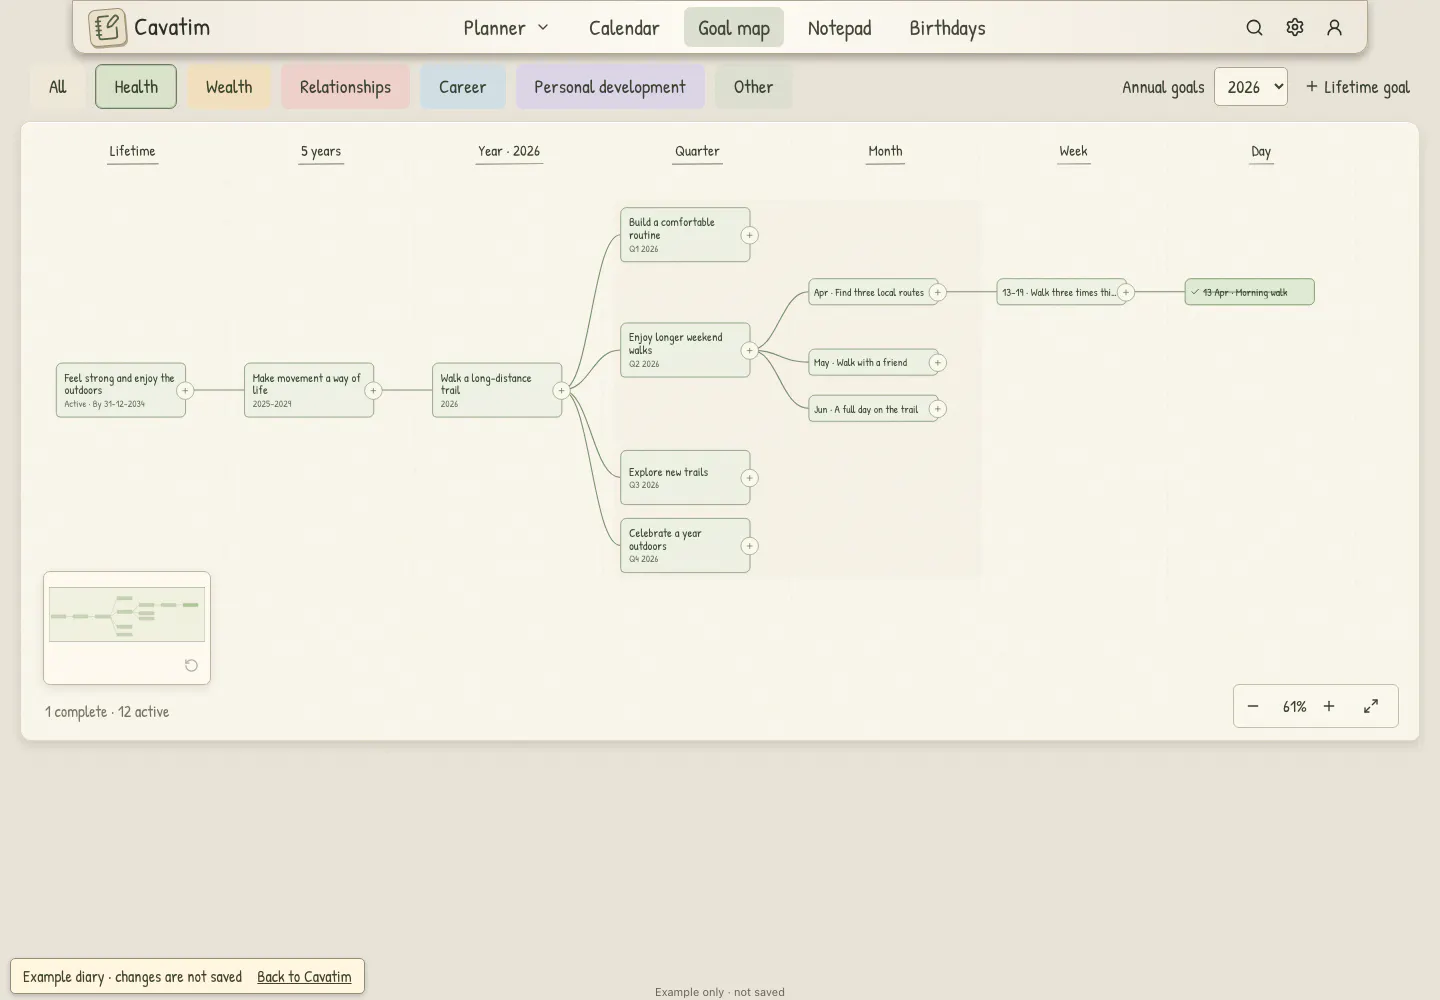Go to the Calendar tab
This screenshot has width=1440, height=1000.
point(624,28)
